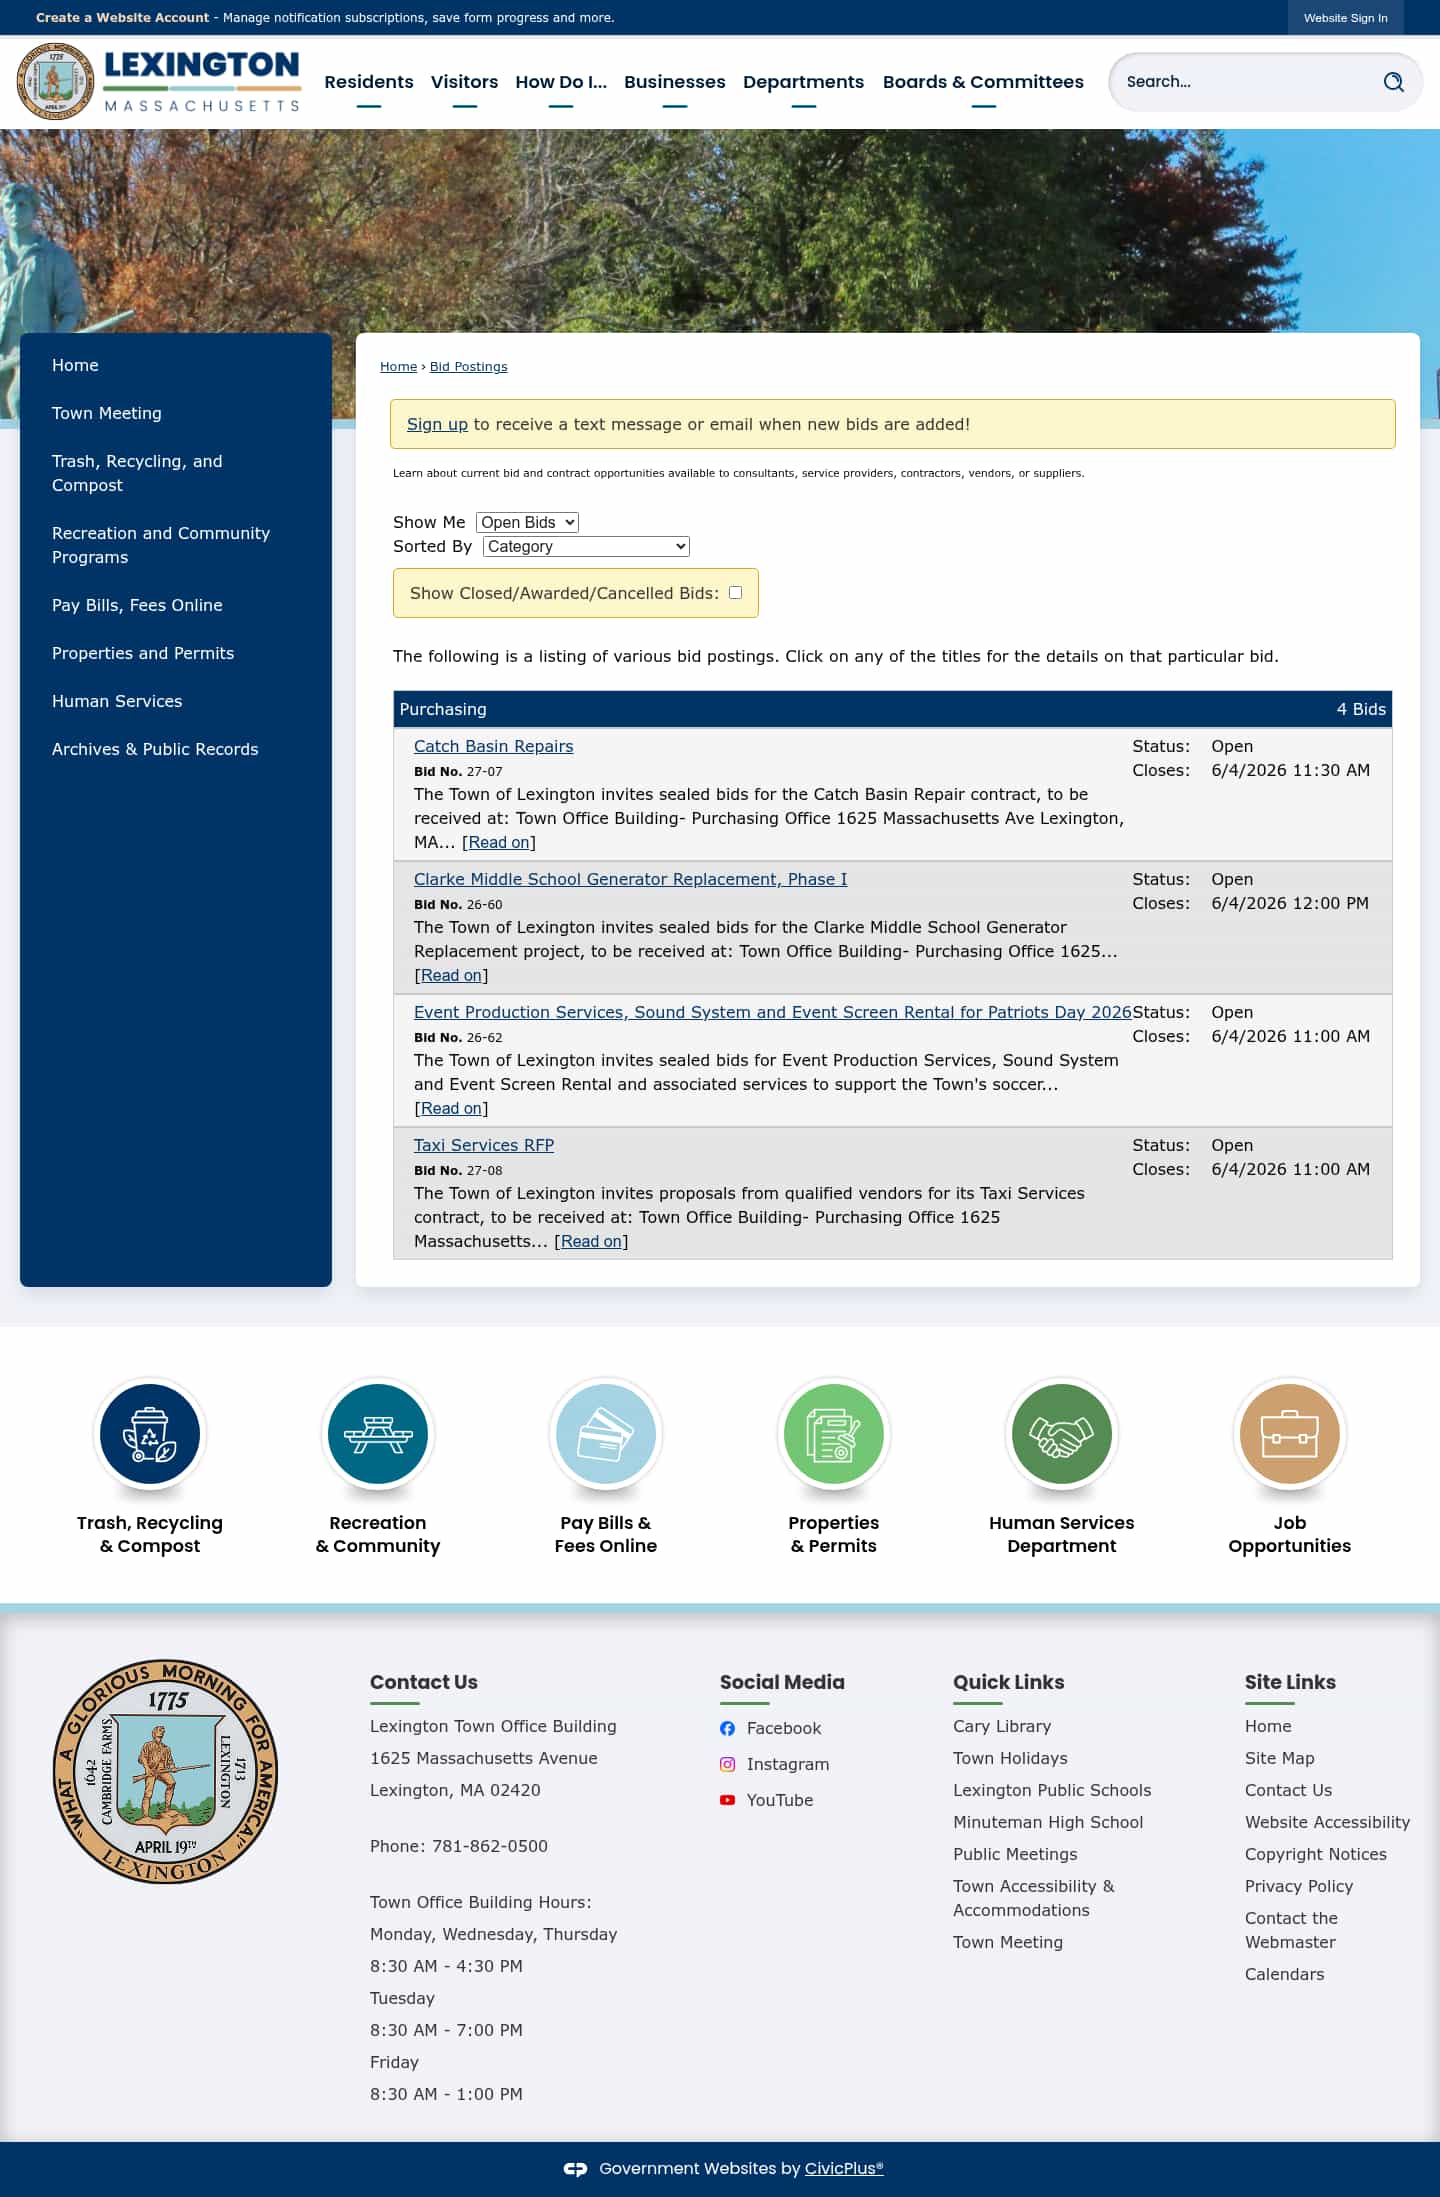Click the Instagram icon in Social Media
Screen dimensions: 1440x2197
pos(727,1764)
